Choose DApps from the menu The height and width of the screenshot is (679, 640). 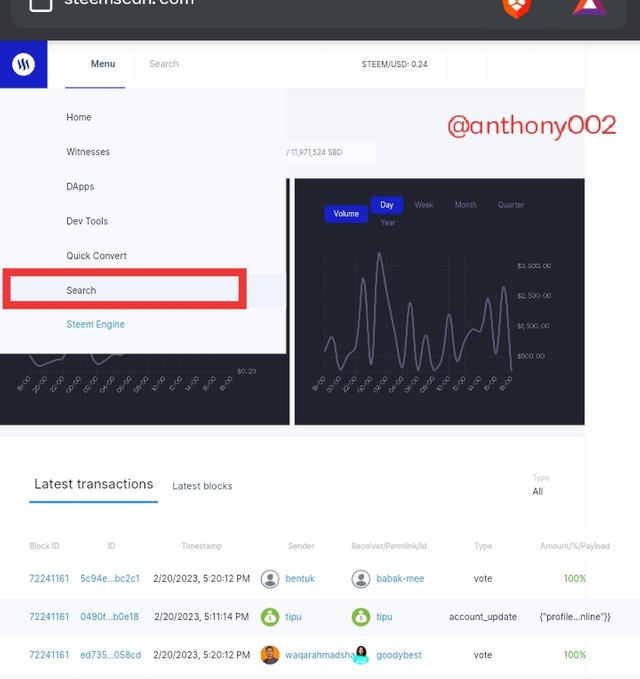(x=80, y=187)
